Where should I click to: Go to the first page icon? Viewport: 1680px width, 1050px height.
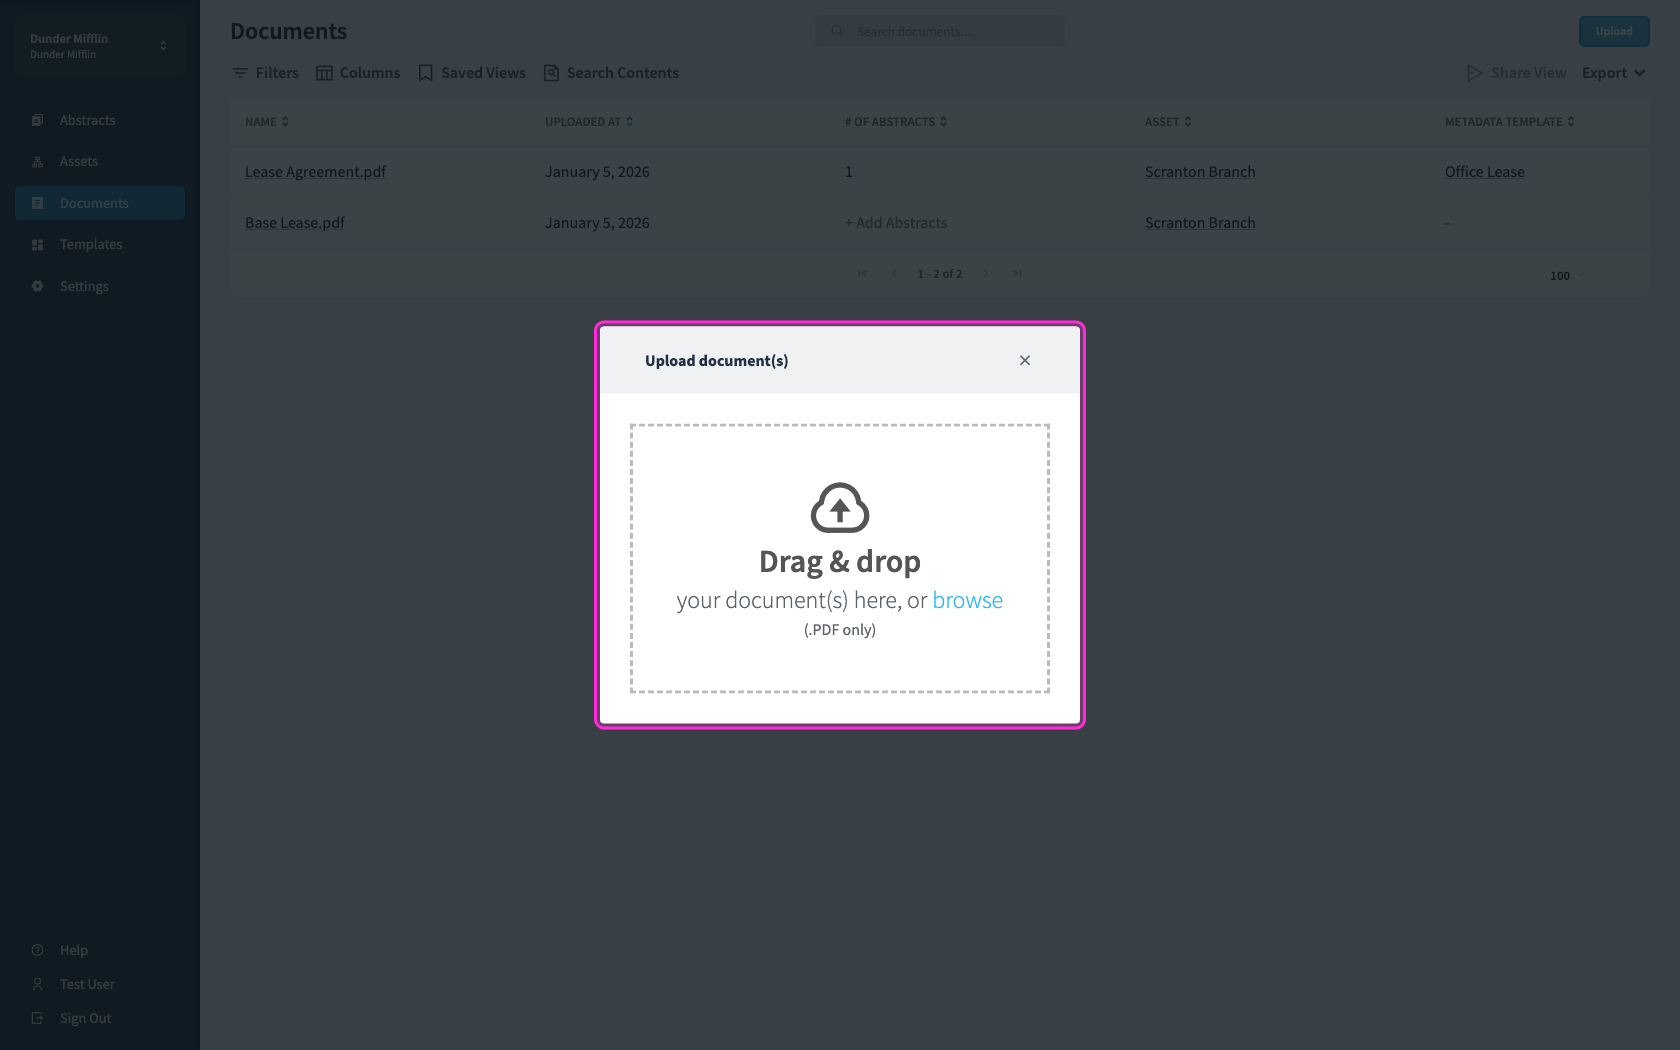pos(862,274)
